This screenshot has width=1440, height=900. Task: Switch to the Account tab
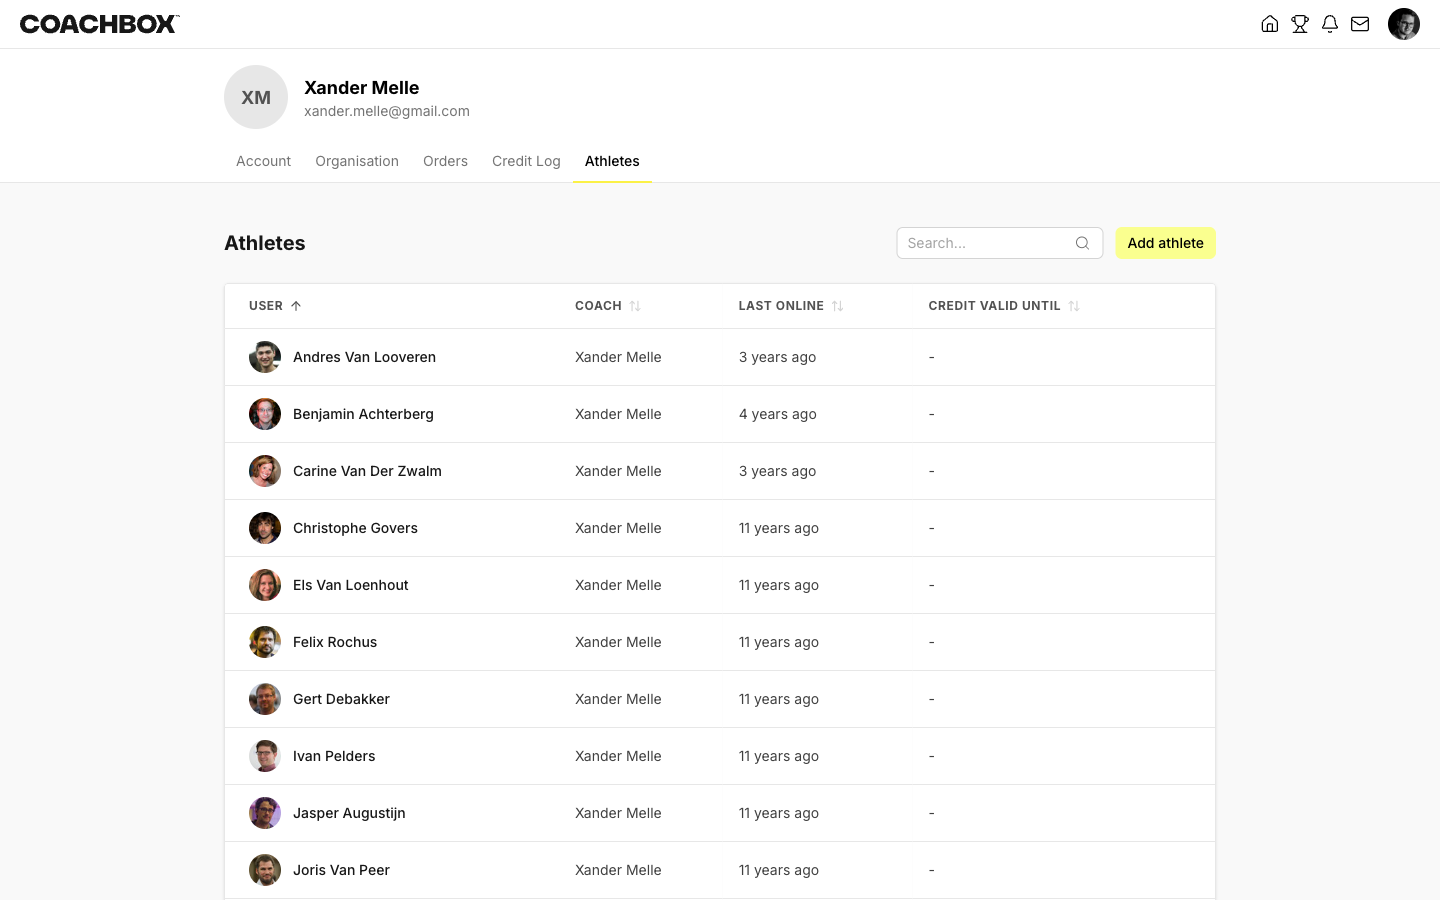(263, 161)
